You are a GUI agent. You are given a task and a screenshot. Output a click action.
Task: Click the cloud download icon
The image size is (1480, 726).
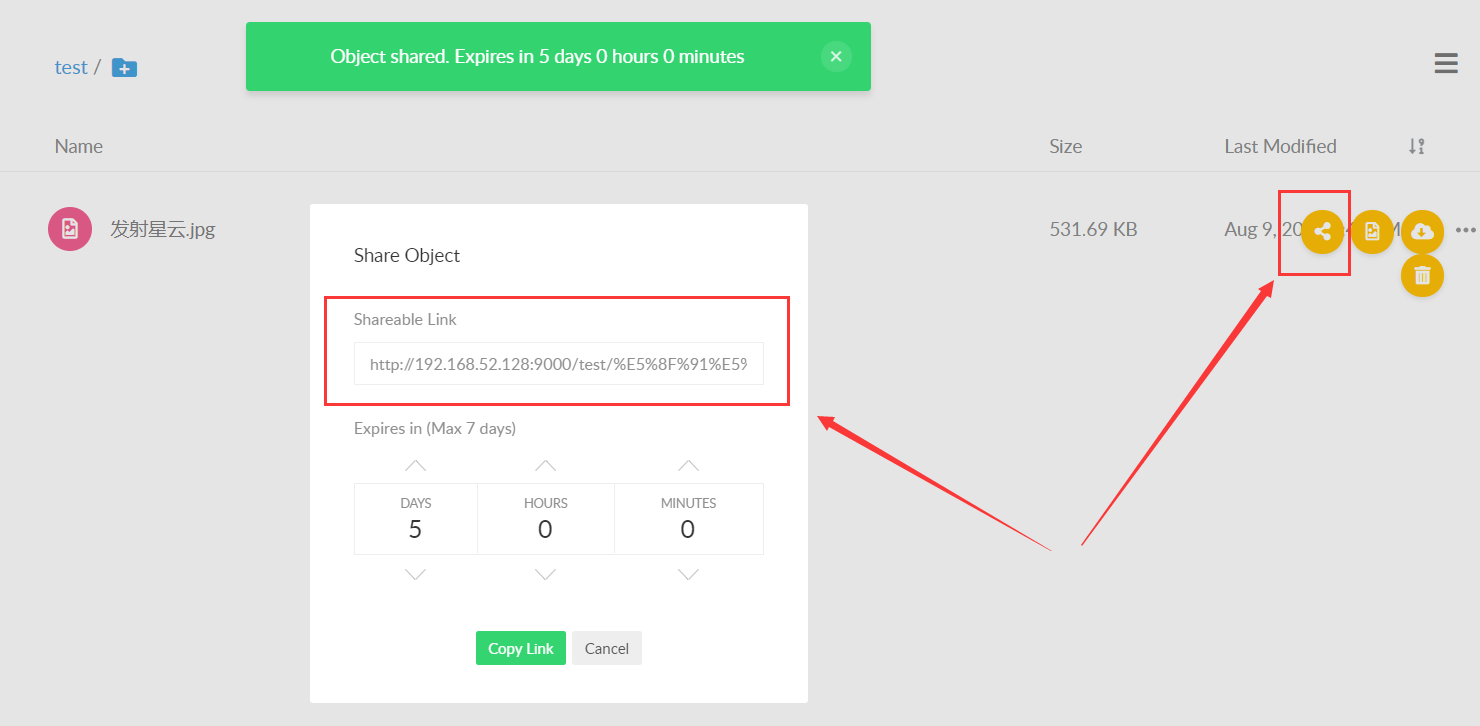(1422, 232)
